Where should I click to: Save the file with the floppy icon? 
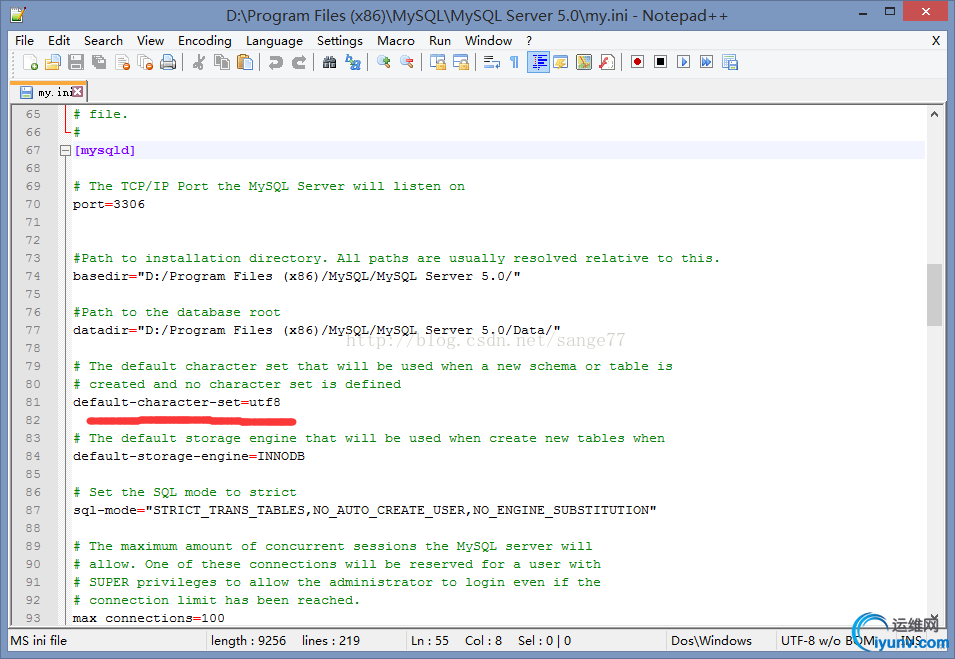coord(76,62)
